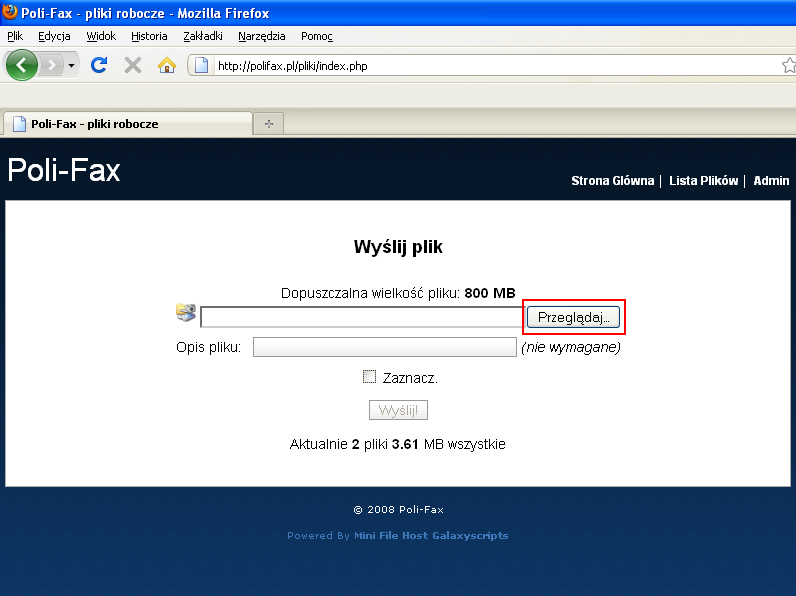Image resolution: width=796 pixels, height=596 pixels.
Task: Click the Stop loading X icon
Action: click(133, 65)
